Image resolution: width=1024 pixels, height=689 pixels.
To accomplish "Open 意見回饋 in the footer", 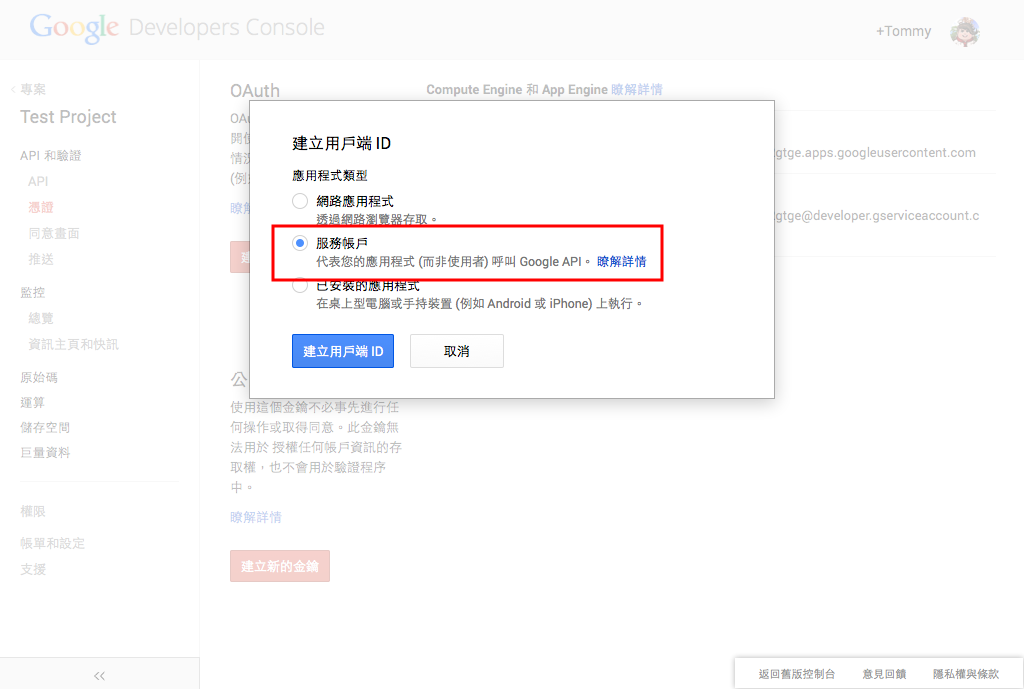I will 884,674.
